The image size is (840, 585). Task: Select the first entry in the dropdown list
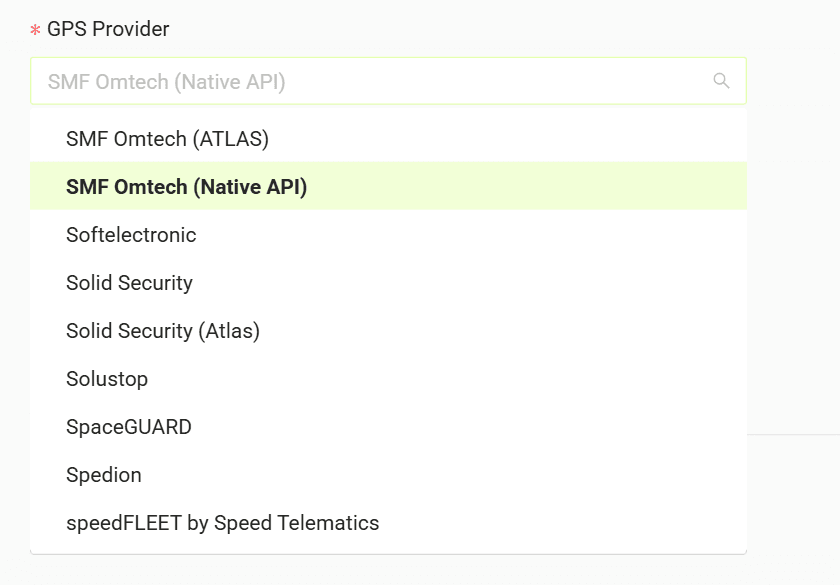pos(388,139)
